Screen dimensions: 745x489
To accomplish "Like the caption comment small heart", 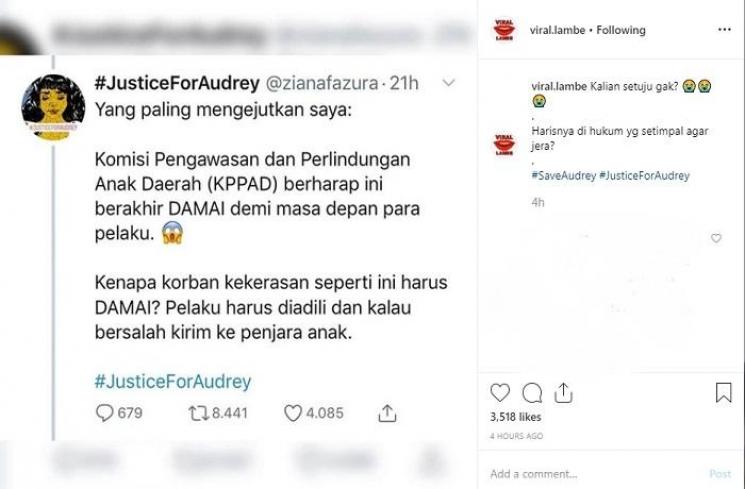I will [x=716, y=238].
